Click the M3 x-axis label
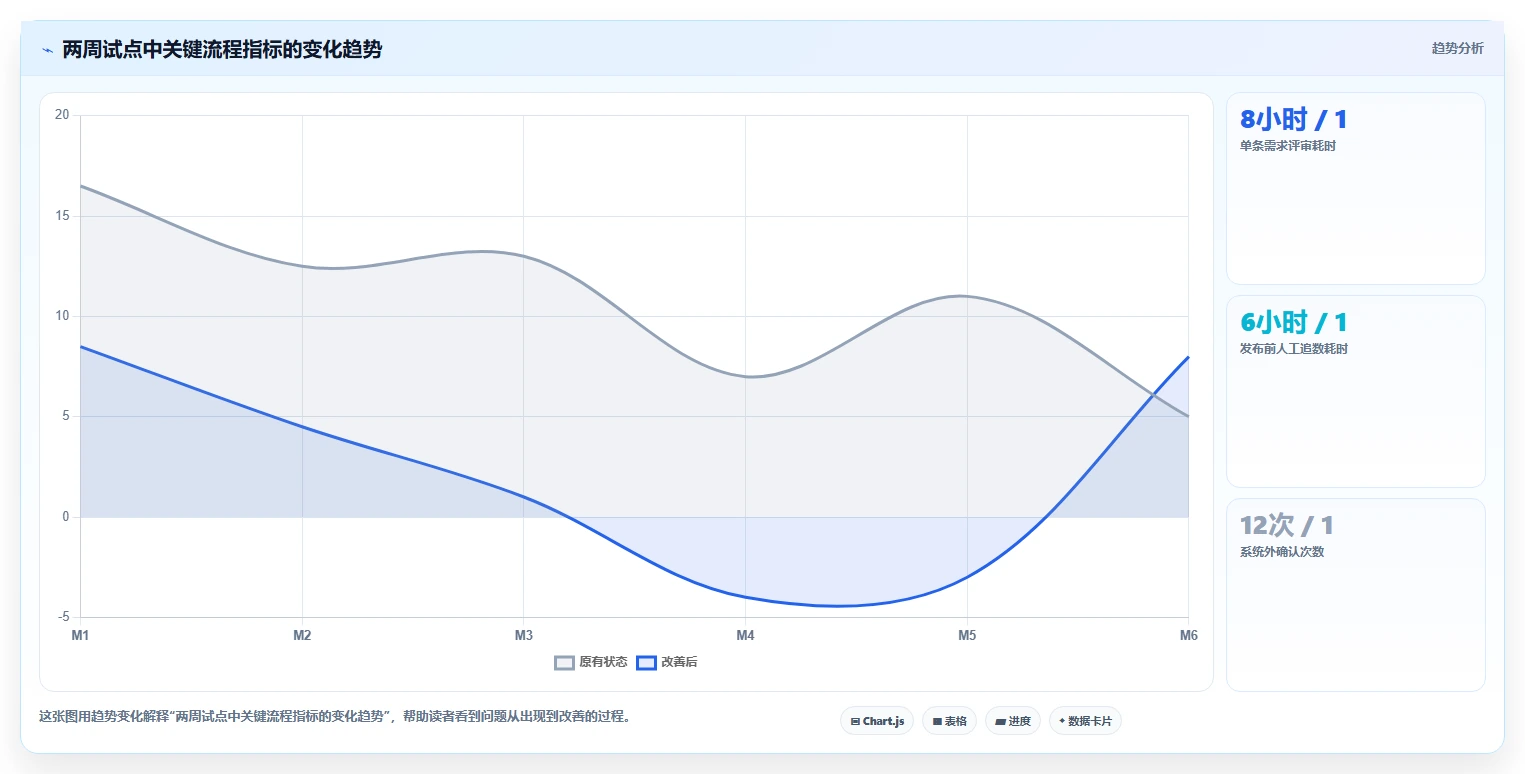Viewport: 1525px width, 774px height. (x=523, y=635)
